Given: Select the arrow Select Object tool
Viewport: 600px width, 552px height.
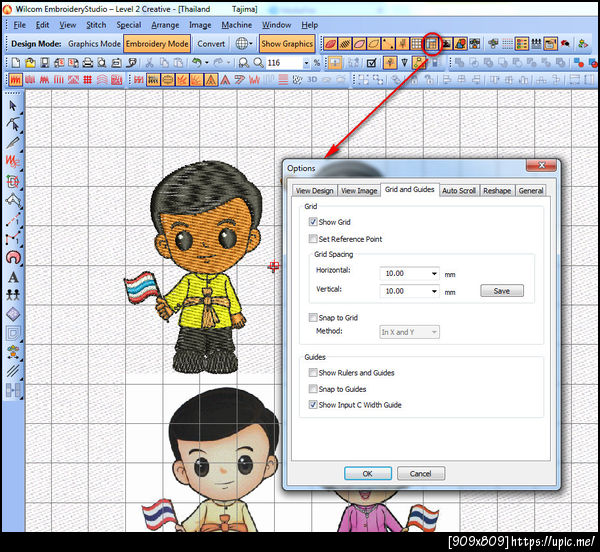Looking at the screenshot, I should [13, 105].
